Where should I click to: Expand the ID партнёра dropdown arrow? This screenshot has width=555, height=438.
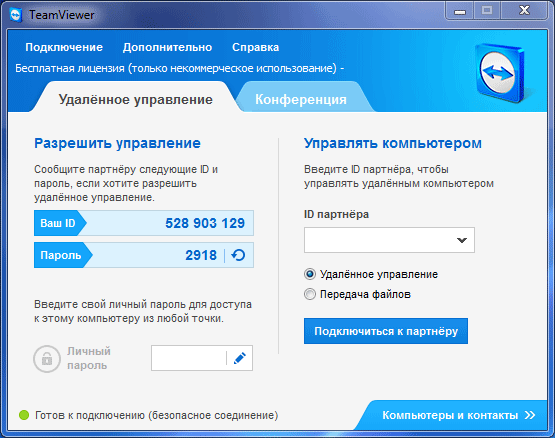(462, 240)
